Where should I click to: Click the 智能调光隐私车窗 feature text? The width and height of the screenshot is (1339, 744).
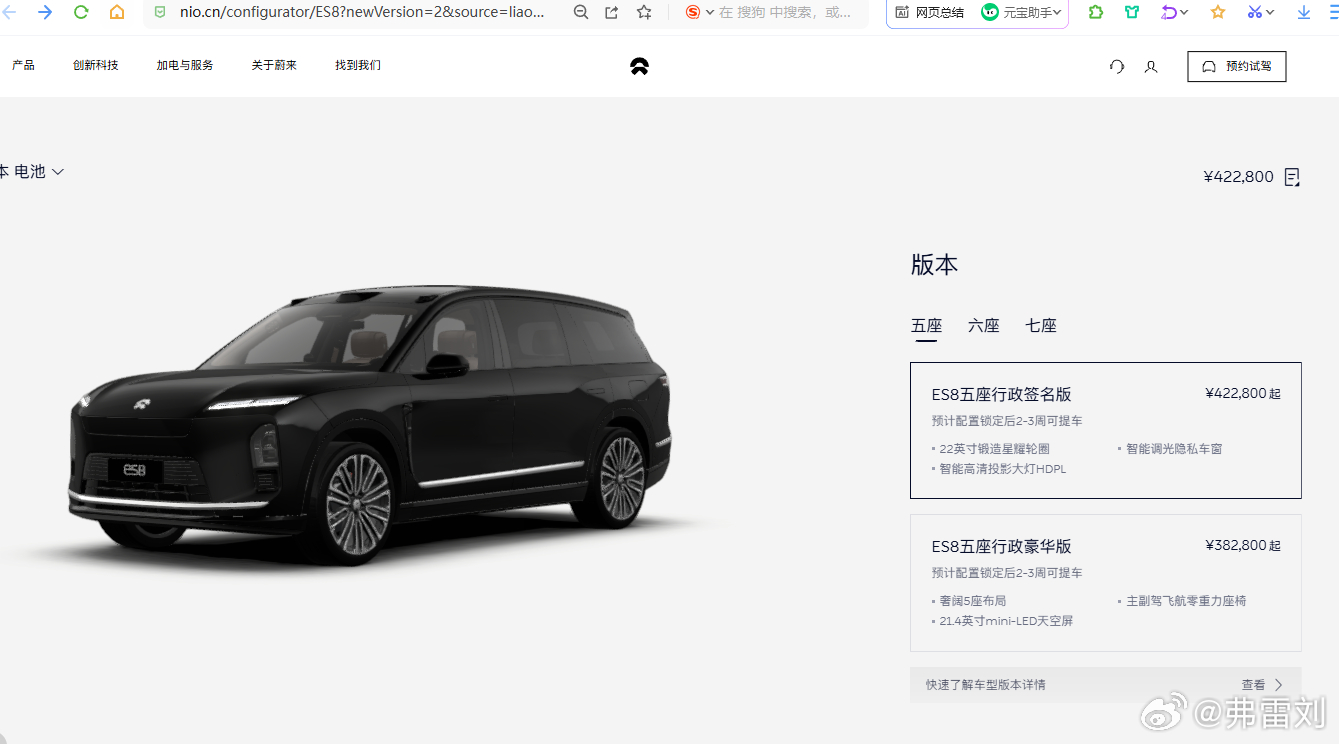click(1174, 449)
